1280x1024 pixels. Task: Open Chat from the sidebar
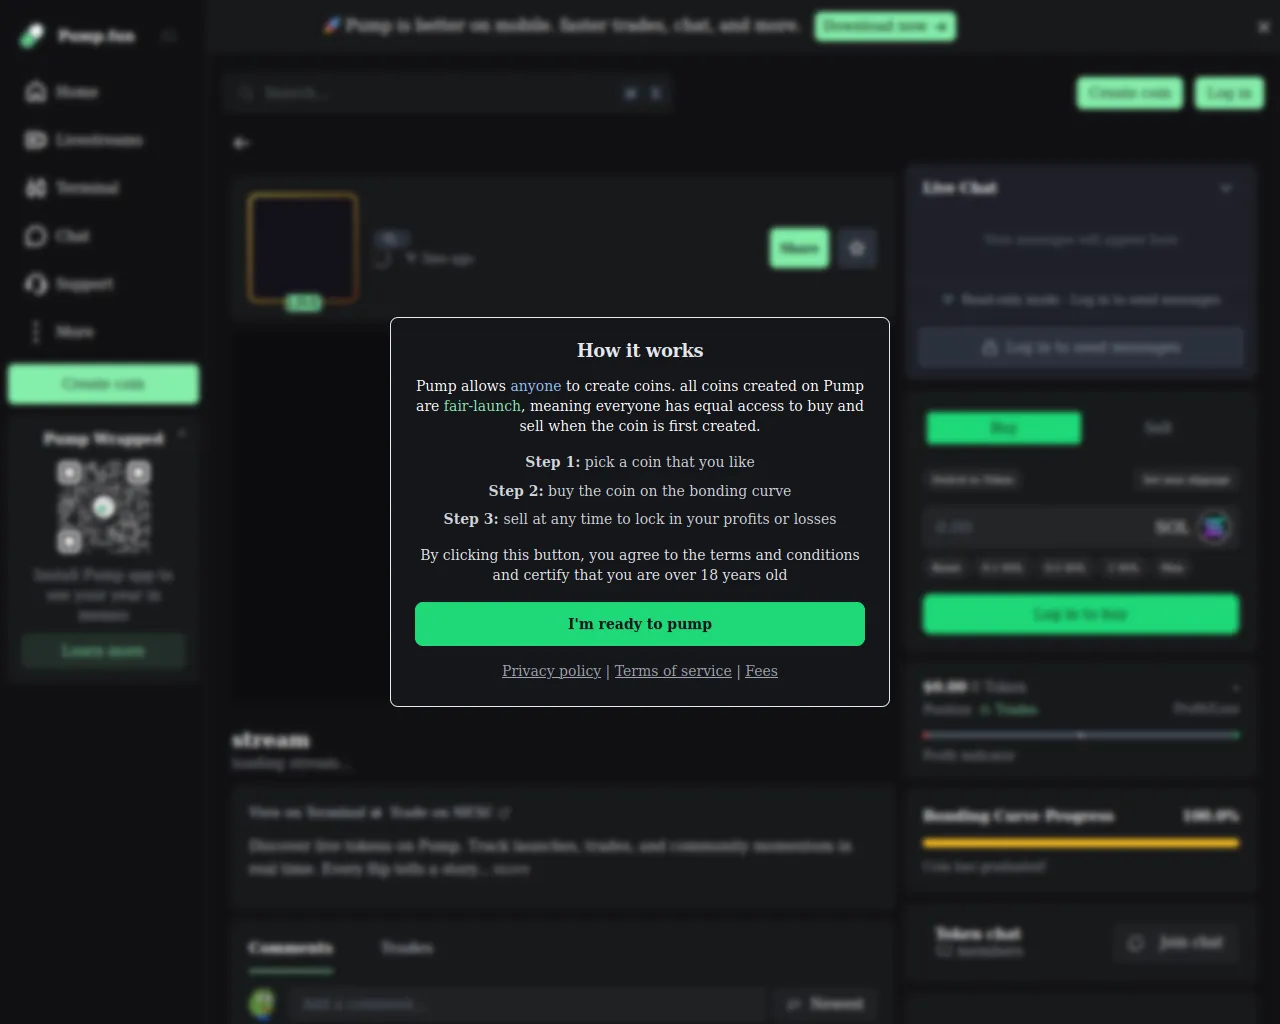(x=57, y=236)
